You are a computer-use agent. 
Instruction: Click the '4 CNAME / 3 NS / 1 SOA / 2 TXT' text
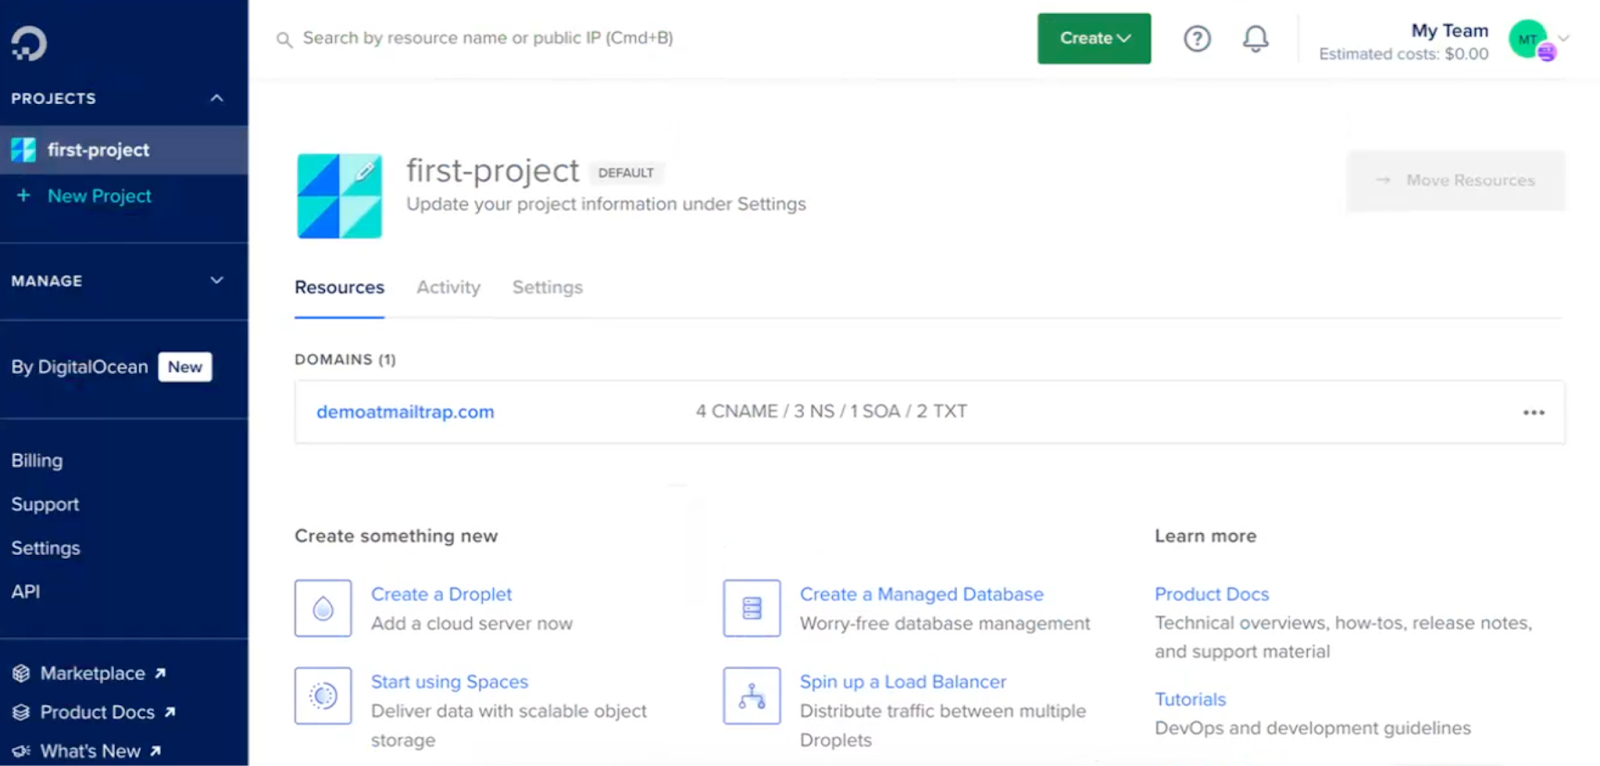pos(831,412)
